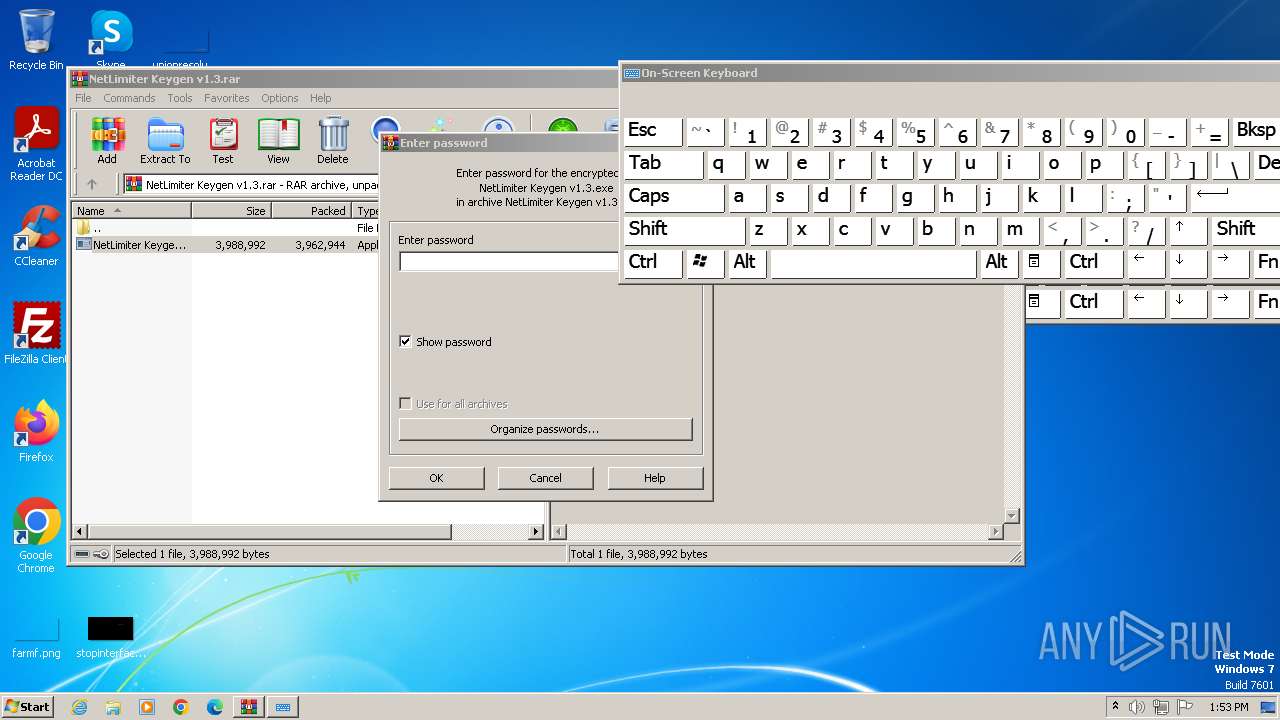This screenshot has width=1280, height=720.
Task: Toggle left Shift key on On-Screen Keyboard
Action: 684,229
